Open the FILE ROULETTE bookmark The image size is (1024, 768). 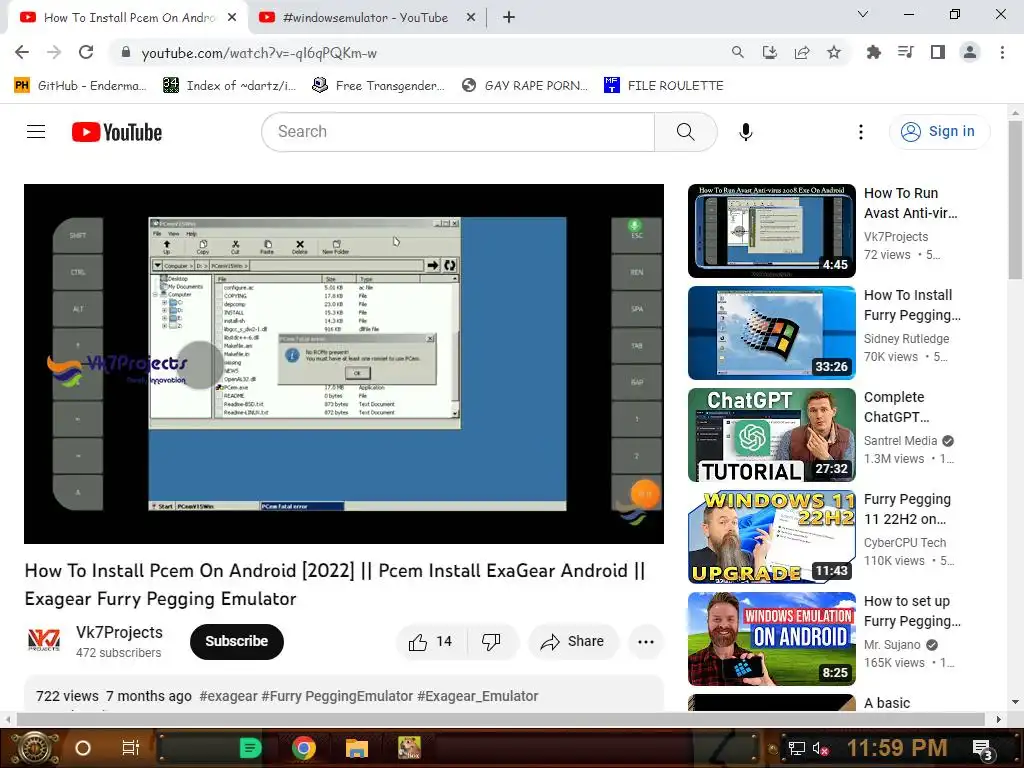point(664,86)
